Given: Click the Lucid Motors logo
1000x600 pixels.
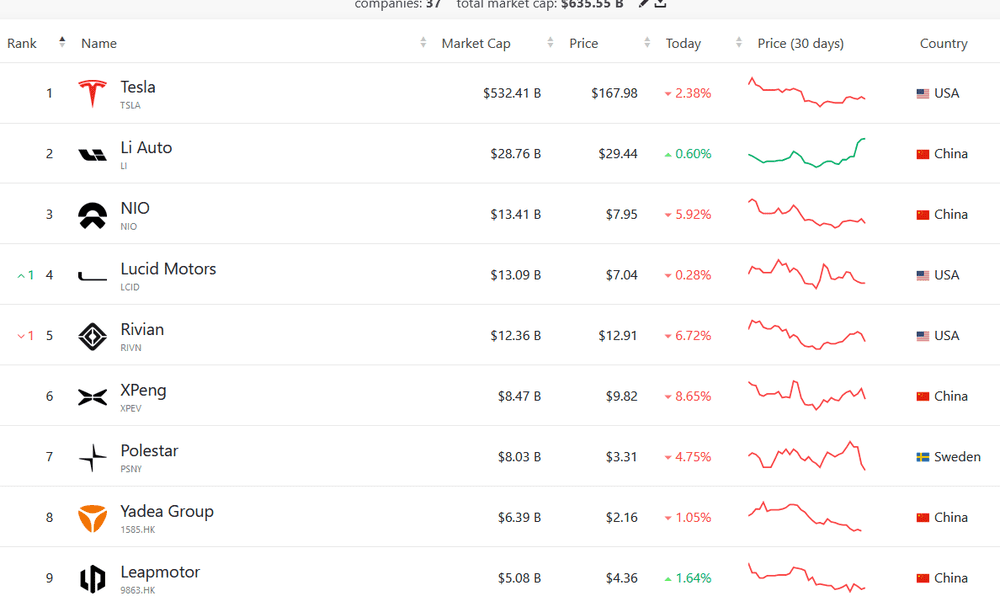Looking at the screenshot, I should pos(92,276).
